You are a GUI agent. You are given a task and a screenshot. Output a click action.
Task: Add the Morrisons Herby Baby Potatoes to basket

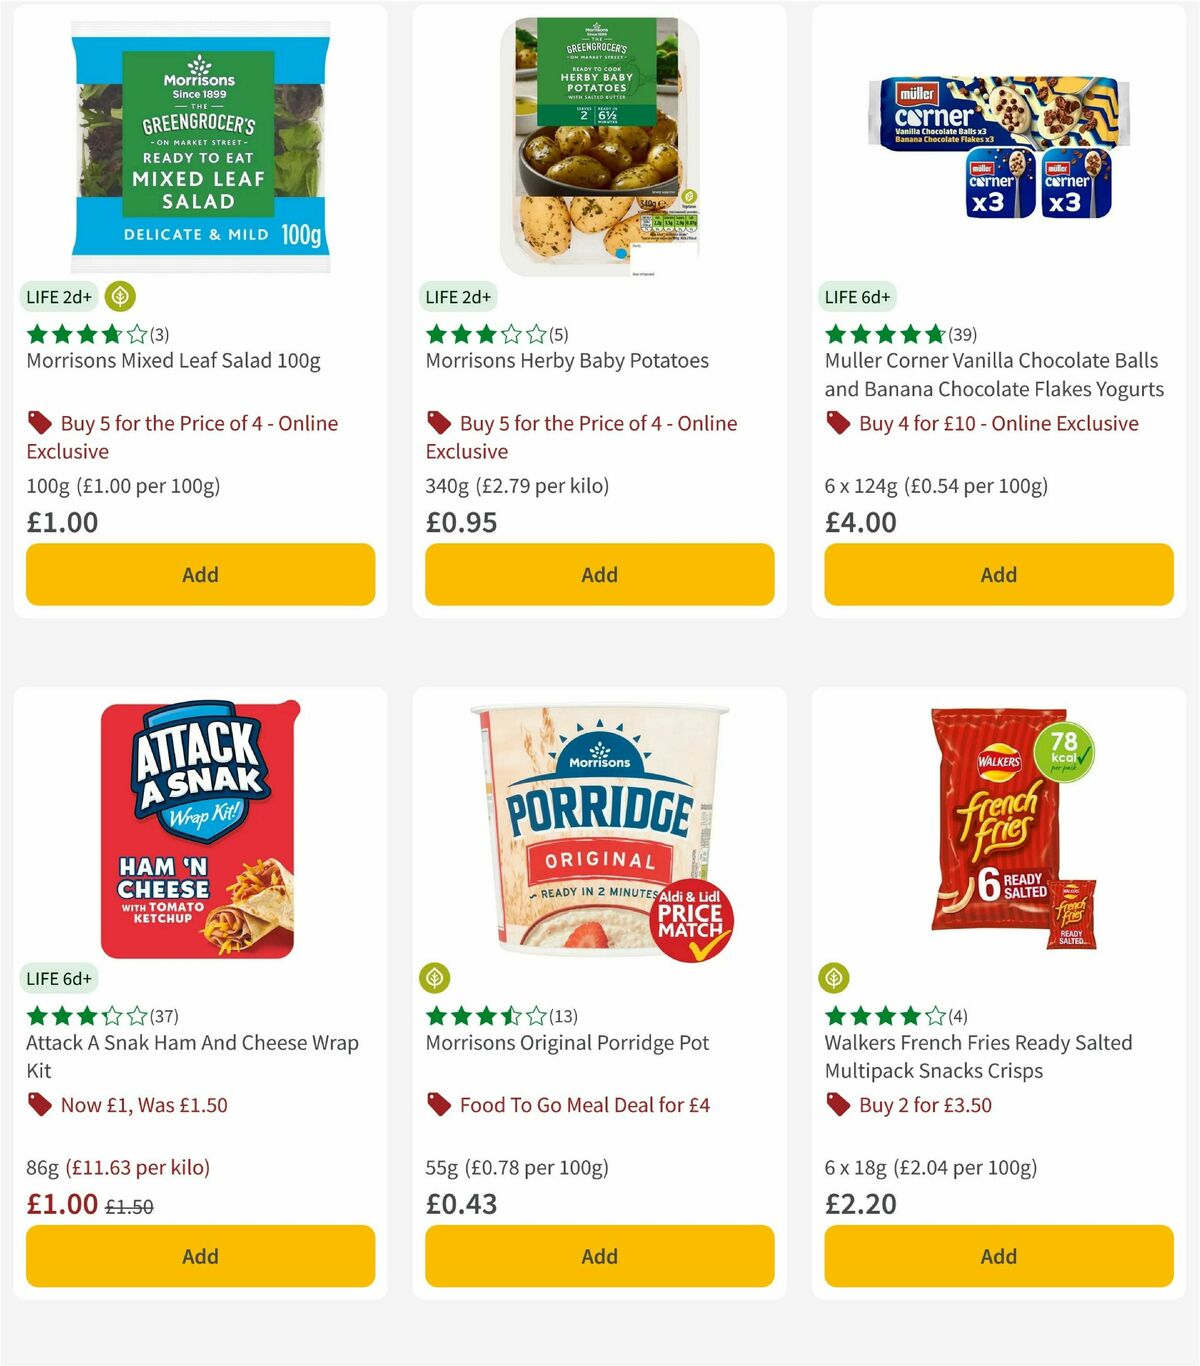(599, 574)
